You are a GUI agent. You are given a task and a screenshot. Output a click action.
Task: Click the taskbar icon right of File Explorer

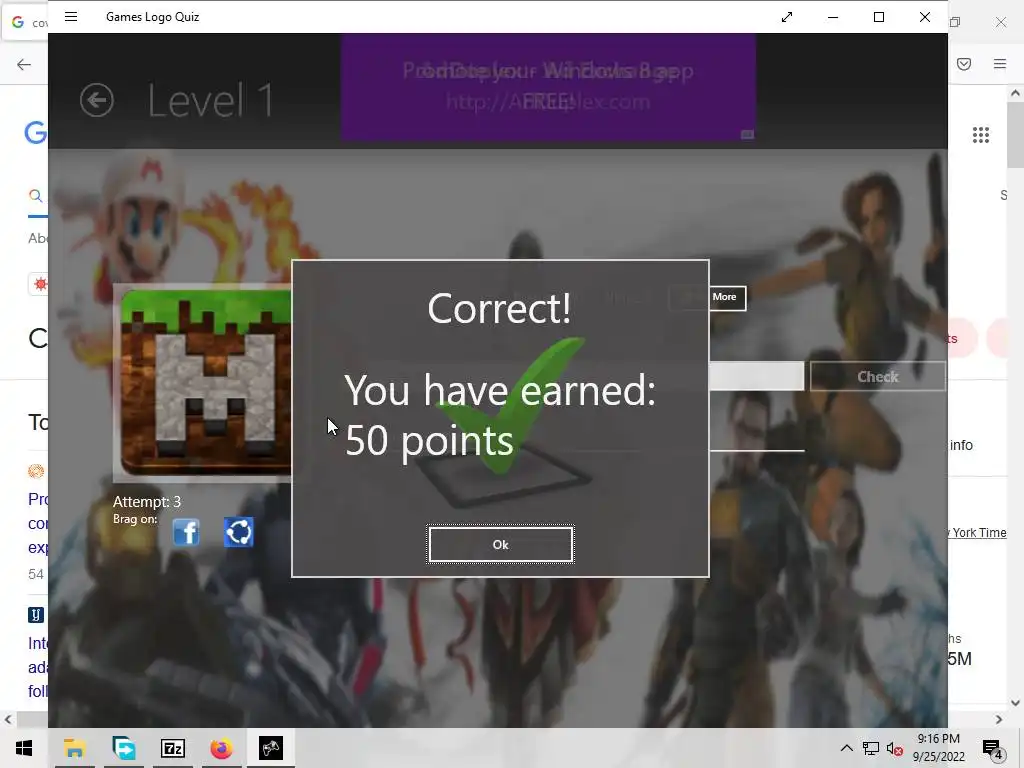pyautogui.click(x=124, y=748)
